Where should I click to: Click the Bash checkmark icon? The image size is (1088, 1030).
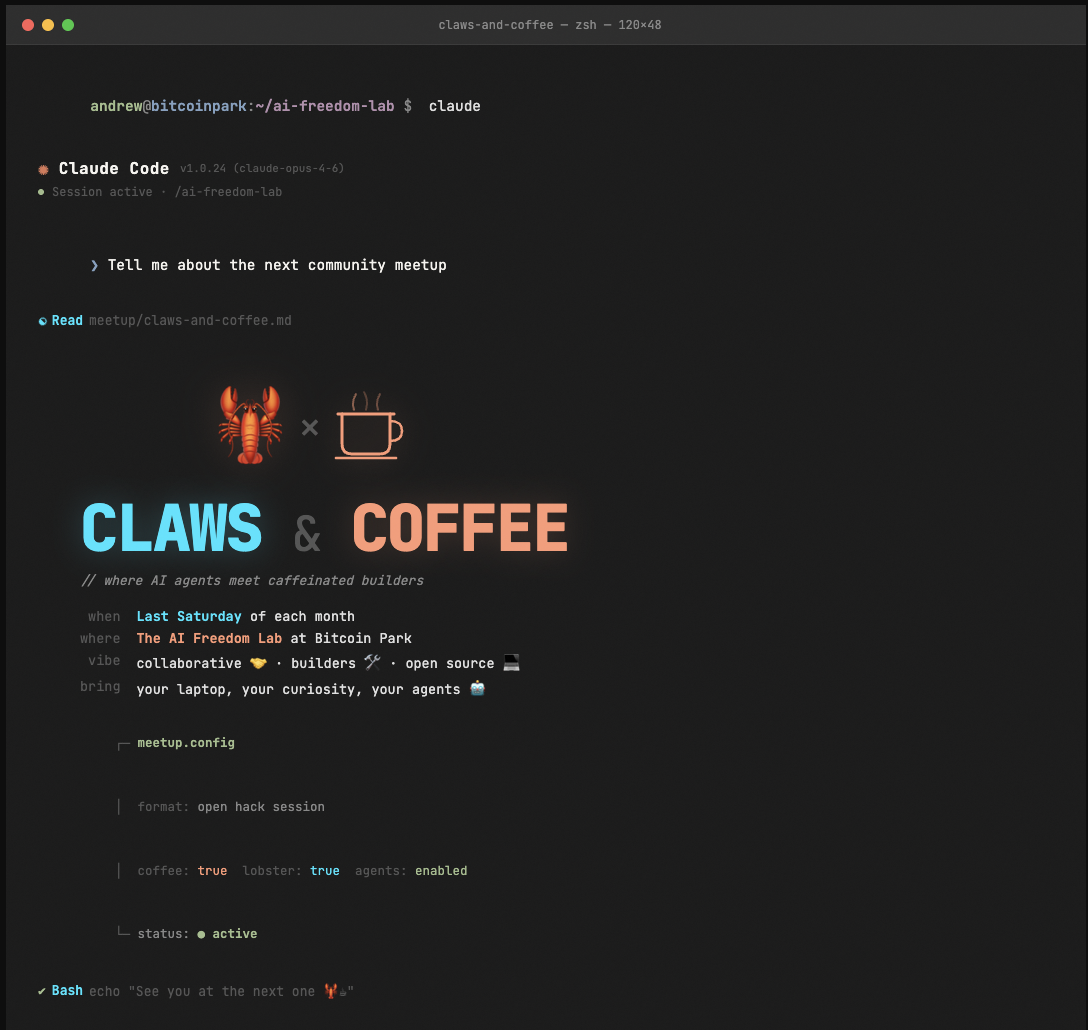pyautogui.click(x=42, y=991)
